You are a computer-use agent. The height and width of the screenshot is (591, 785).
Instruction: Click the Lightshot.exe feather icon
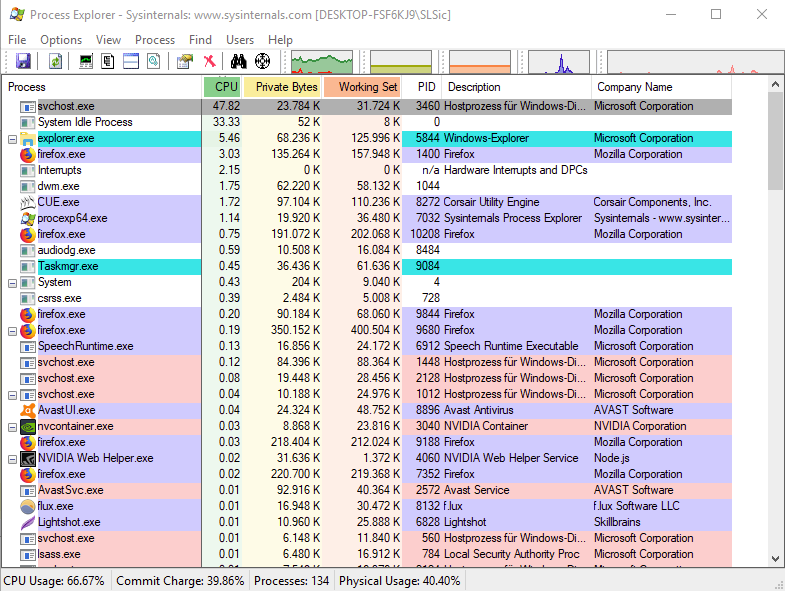pos(28,522)
